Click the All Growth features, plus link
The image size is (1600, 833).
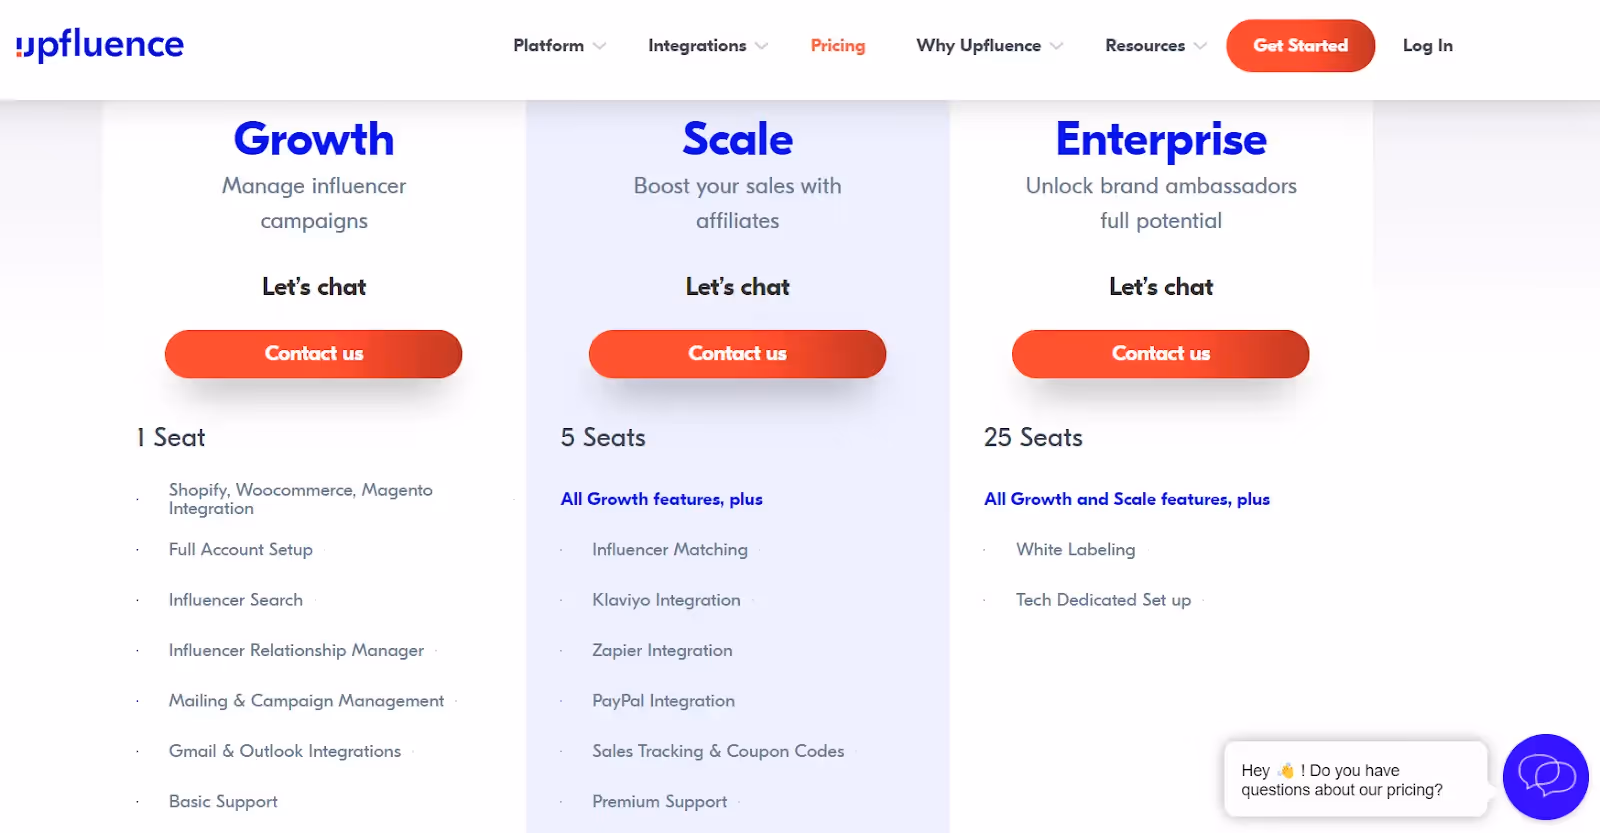661,498
